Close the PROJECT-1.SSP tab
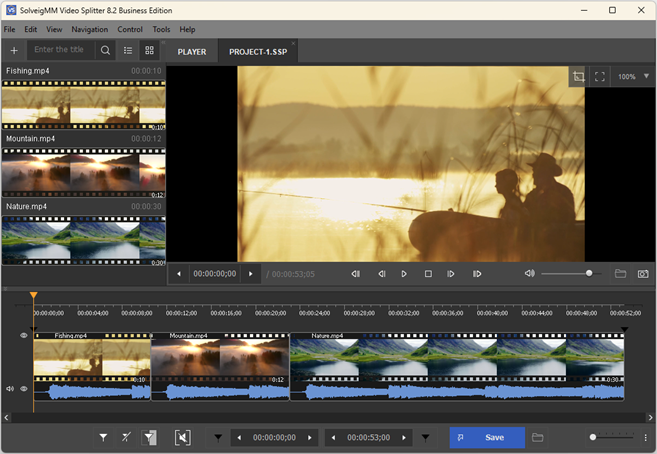Viewport: 657px width, 454px height. (293, 43)
